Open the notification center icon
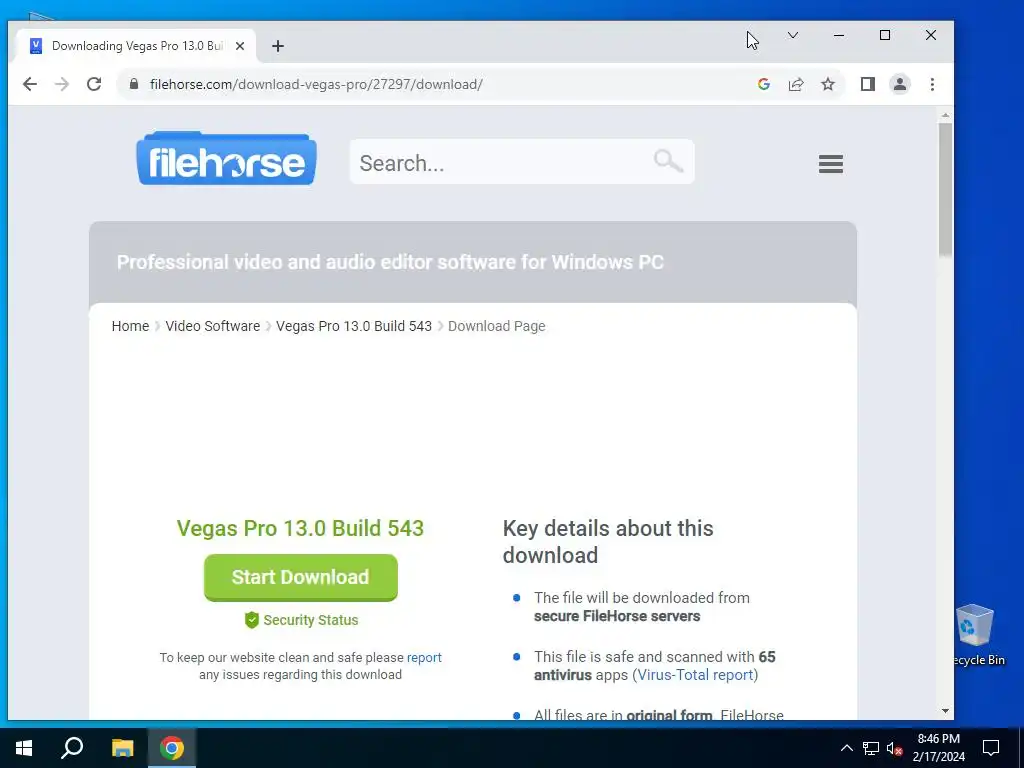Screen dimensions: 1024x768 [991, 748]
